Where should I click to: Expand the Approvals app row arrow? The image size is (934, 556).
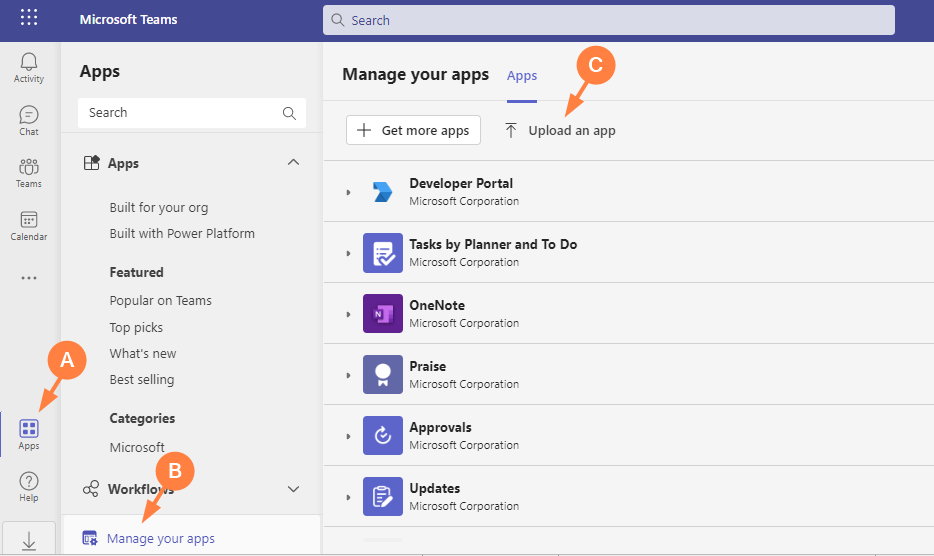[348, 436]
